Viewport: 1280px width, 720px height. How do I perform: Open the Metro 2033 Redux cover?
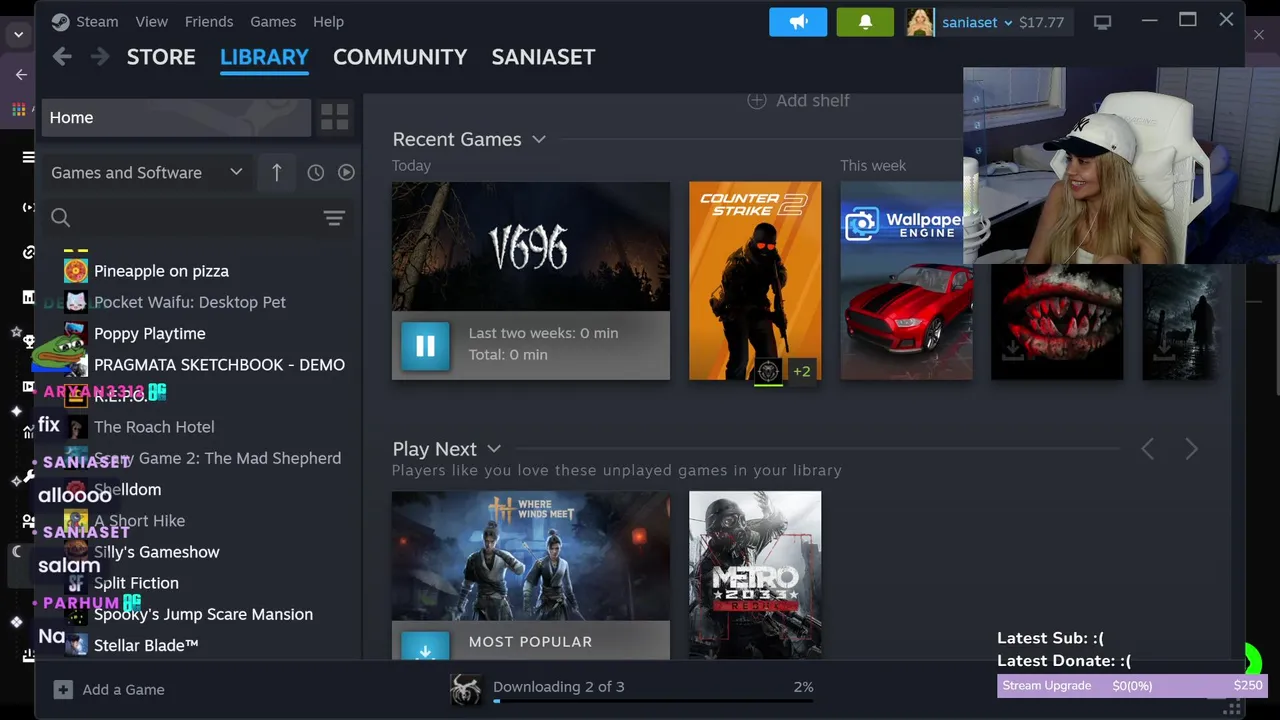click(755, 574)
